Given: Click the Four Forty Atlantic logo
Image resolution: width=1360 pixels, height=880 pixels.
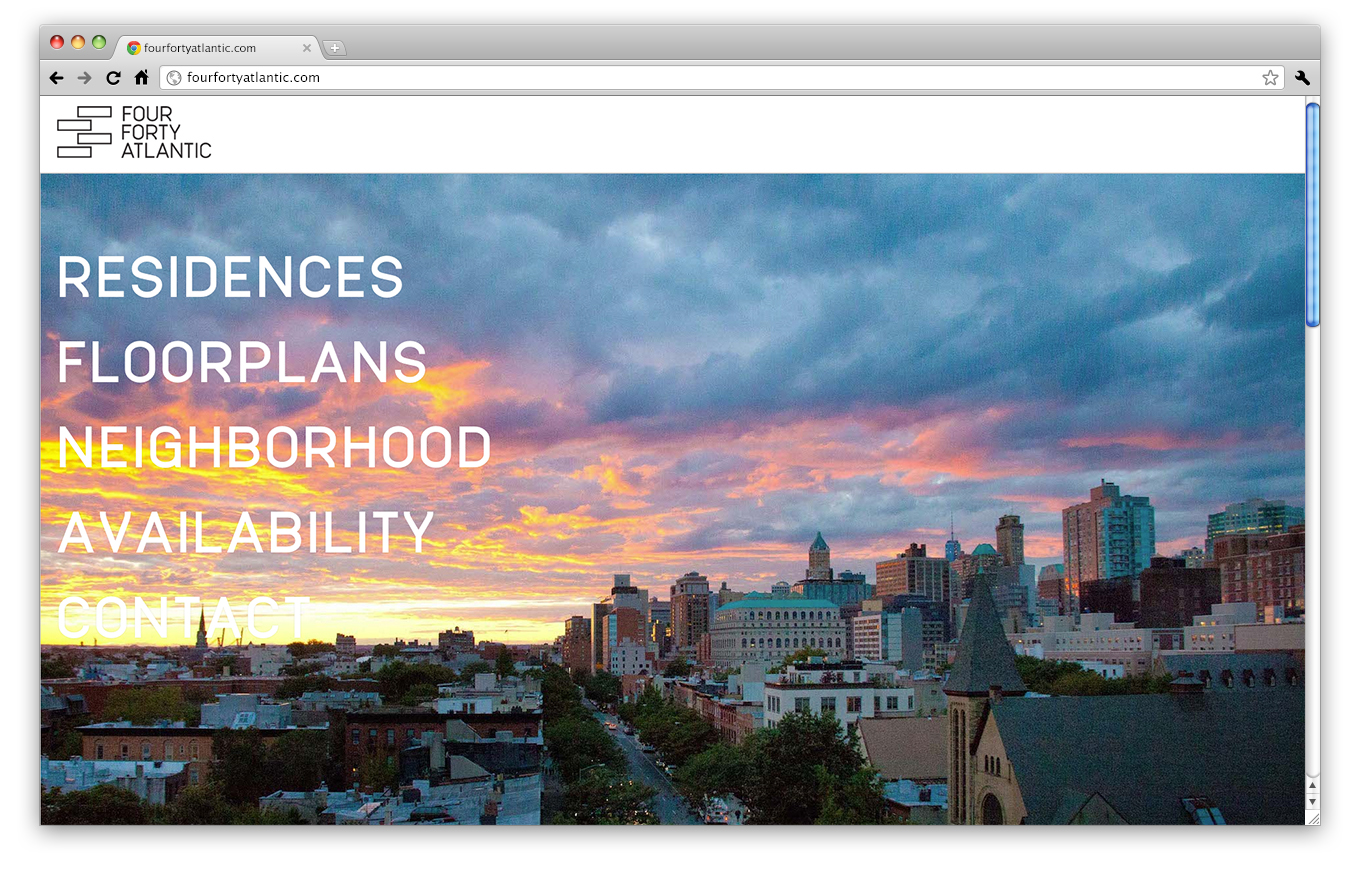Looking at the screenshot, I should pyautogui.click(x=134, y=132).
